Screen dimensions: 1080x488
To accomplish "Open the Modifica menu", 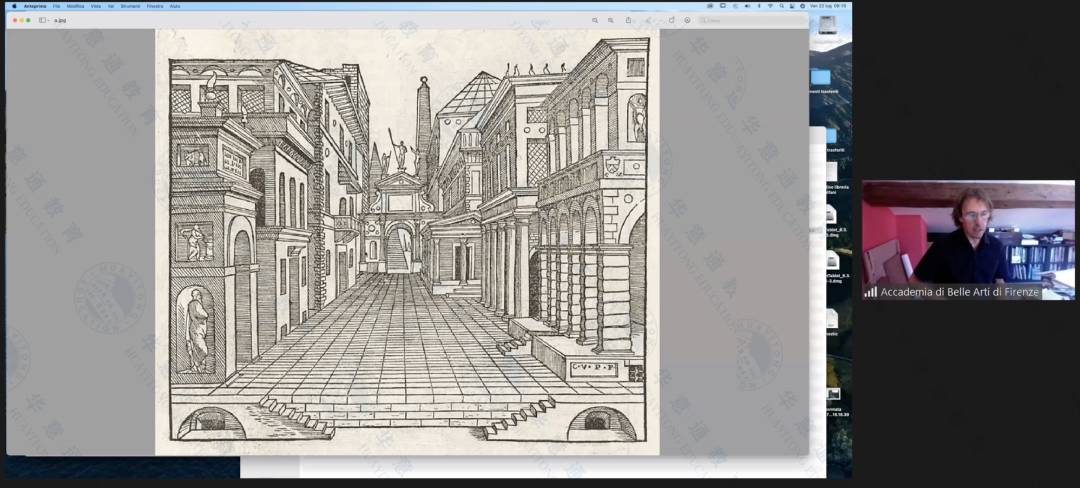I will click(x=75, y=6).
